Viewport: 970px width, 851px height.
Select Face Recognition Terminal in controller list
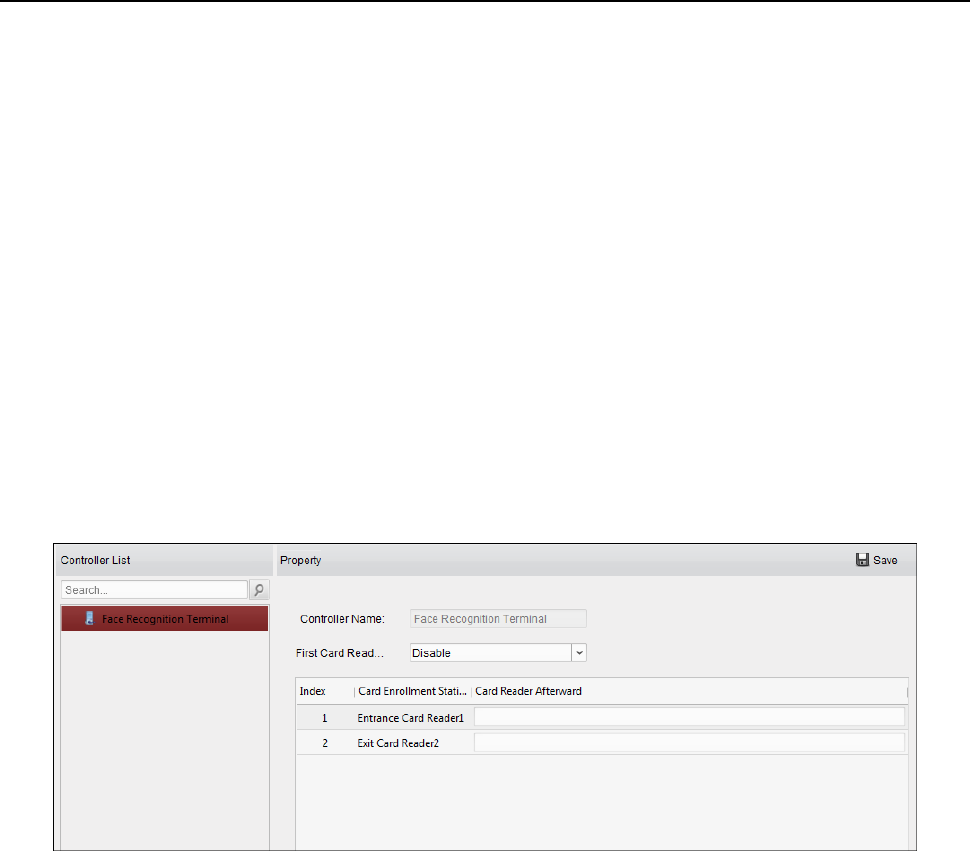pyautogui.click(x=165, y=618)
